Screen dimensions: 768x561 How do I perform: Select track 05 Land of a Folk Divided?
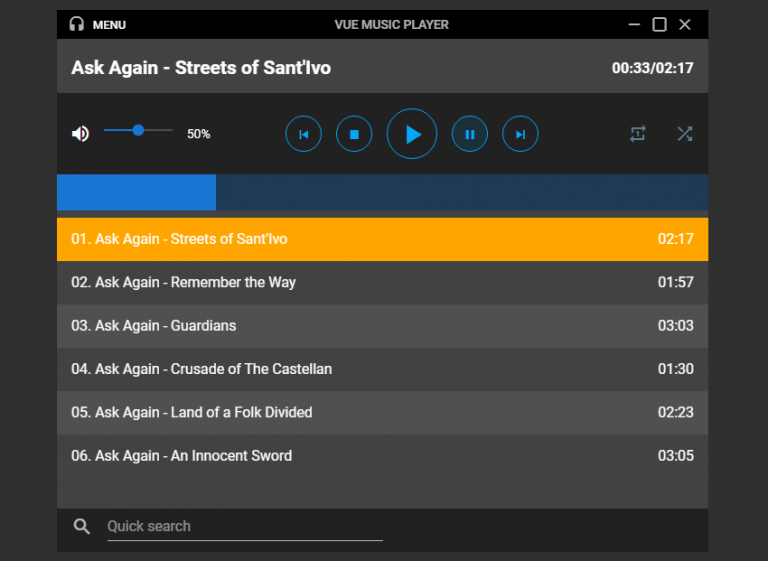click(383, 413)
